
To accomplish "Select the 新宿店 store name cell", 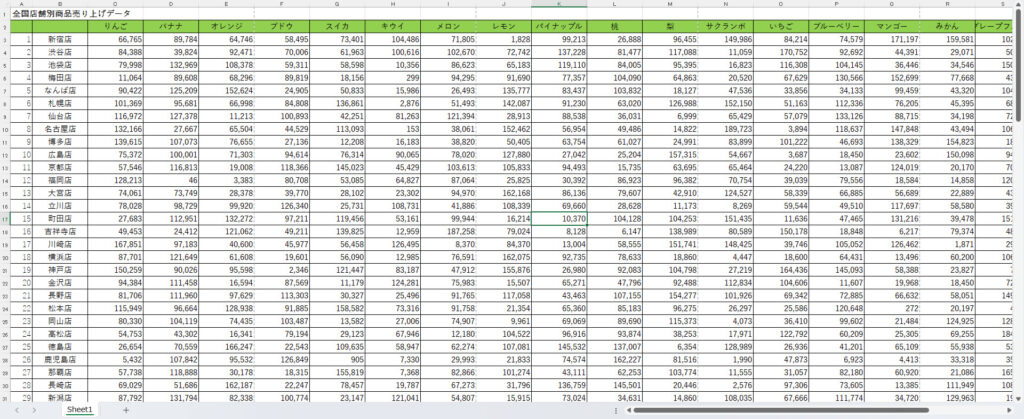I will [60, 38].
